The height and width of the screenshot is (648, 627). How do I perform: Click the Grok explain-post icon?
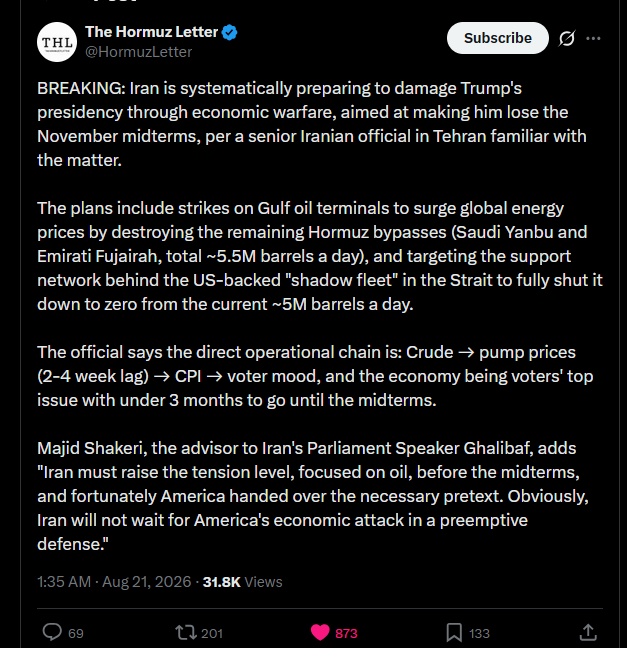[567, 38]
